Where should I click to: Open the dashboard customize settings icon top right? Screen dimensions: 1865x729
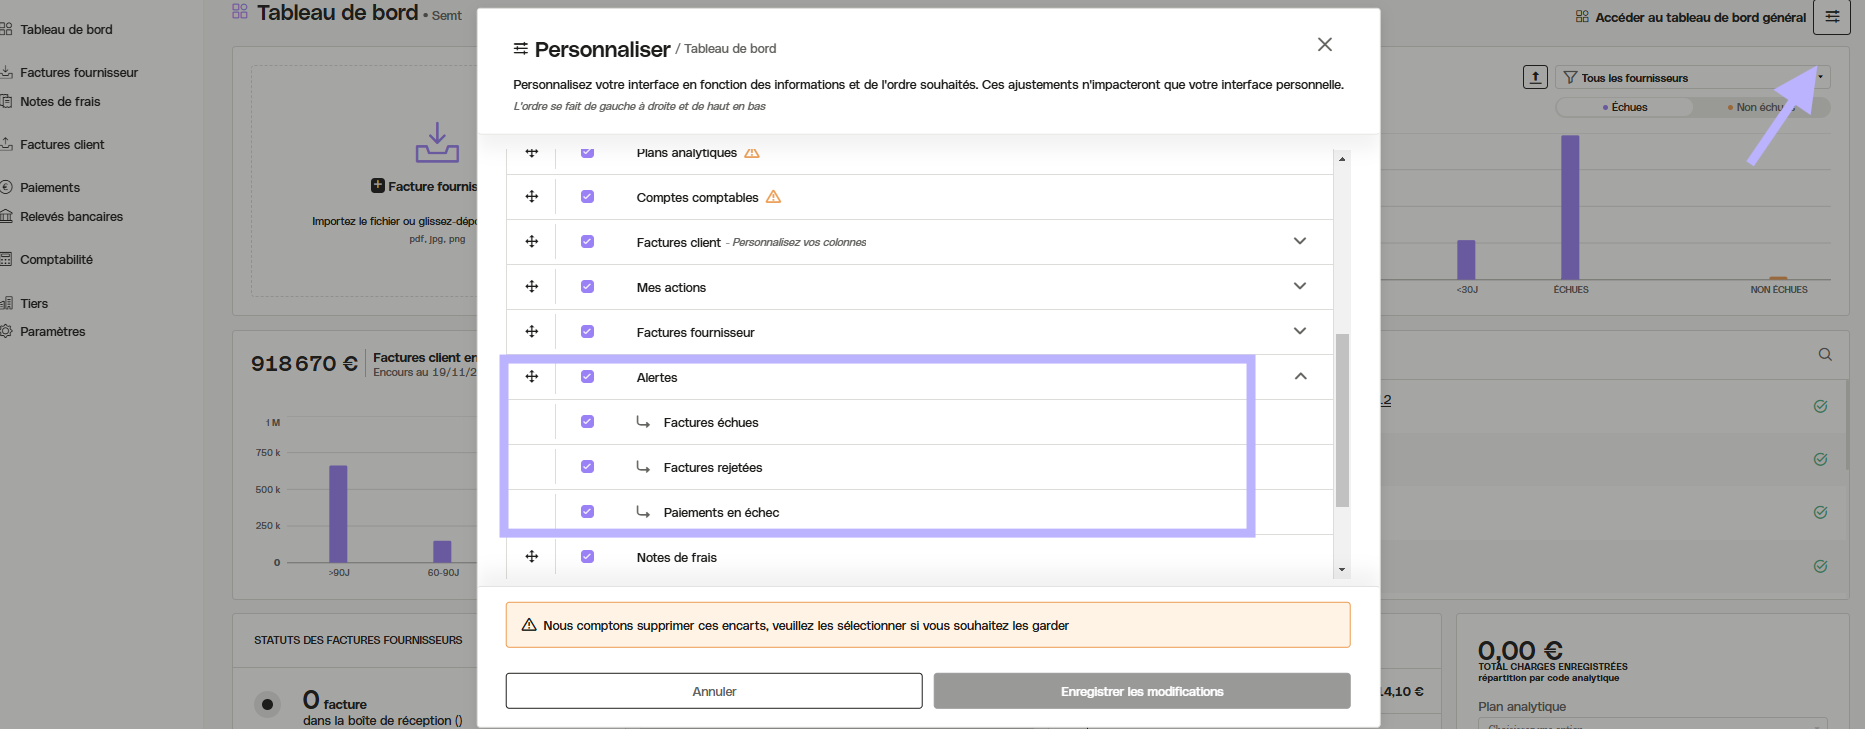pos(1832,17)
